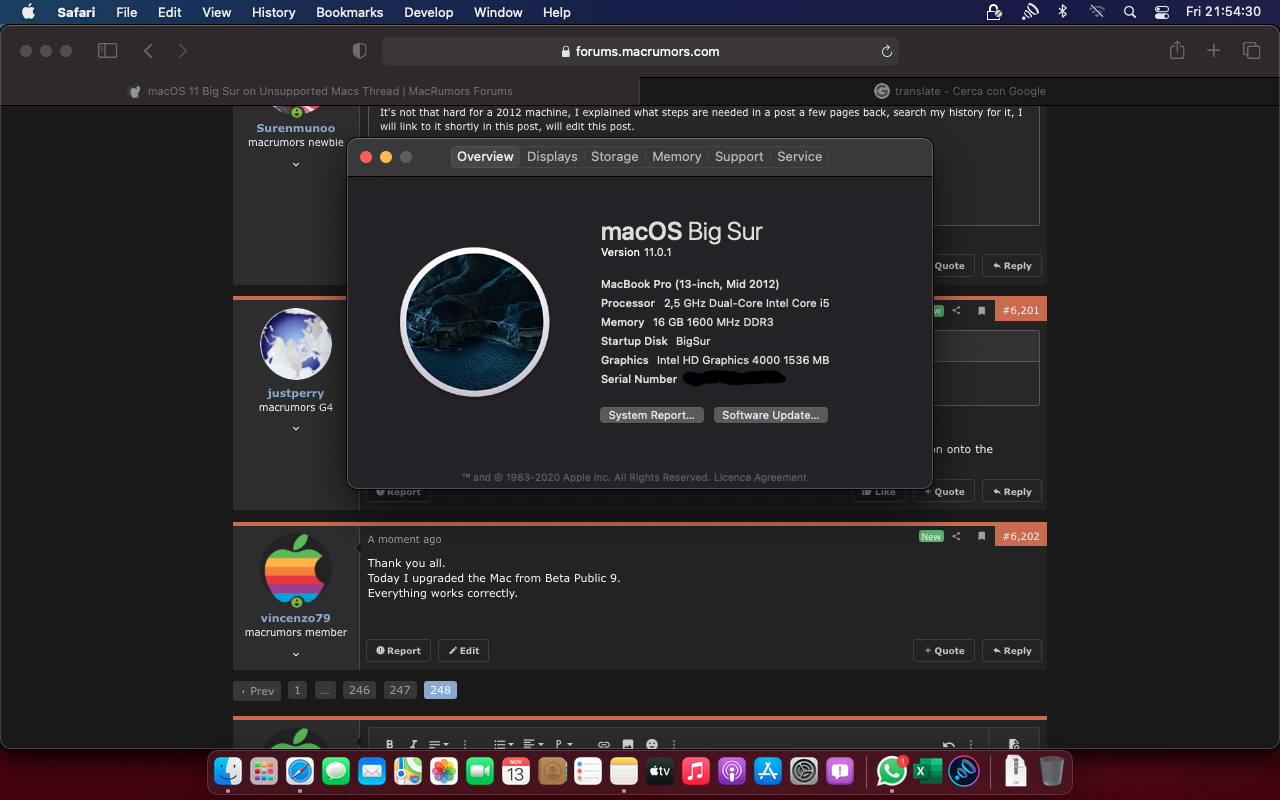Open the History menu in the menu bar
The width and height of the screenshot is (1280, 800).
tap(274, 12)
